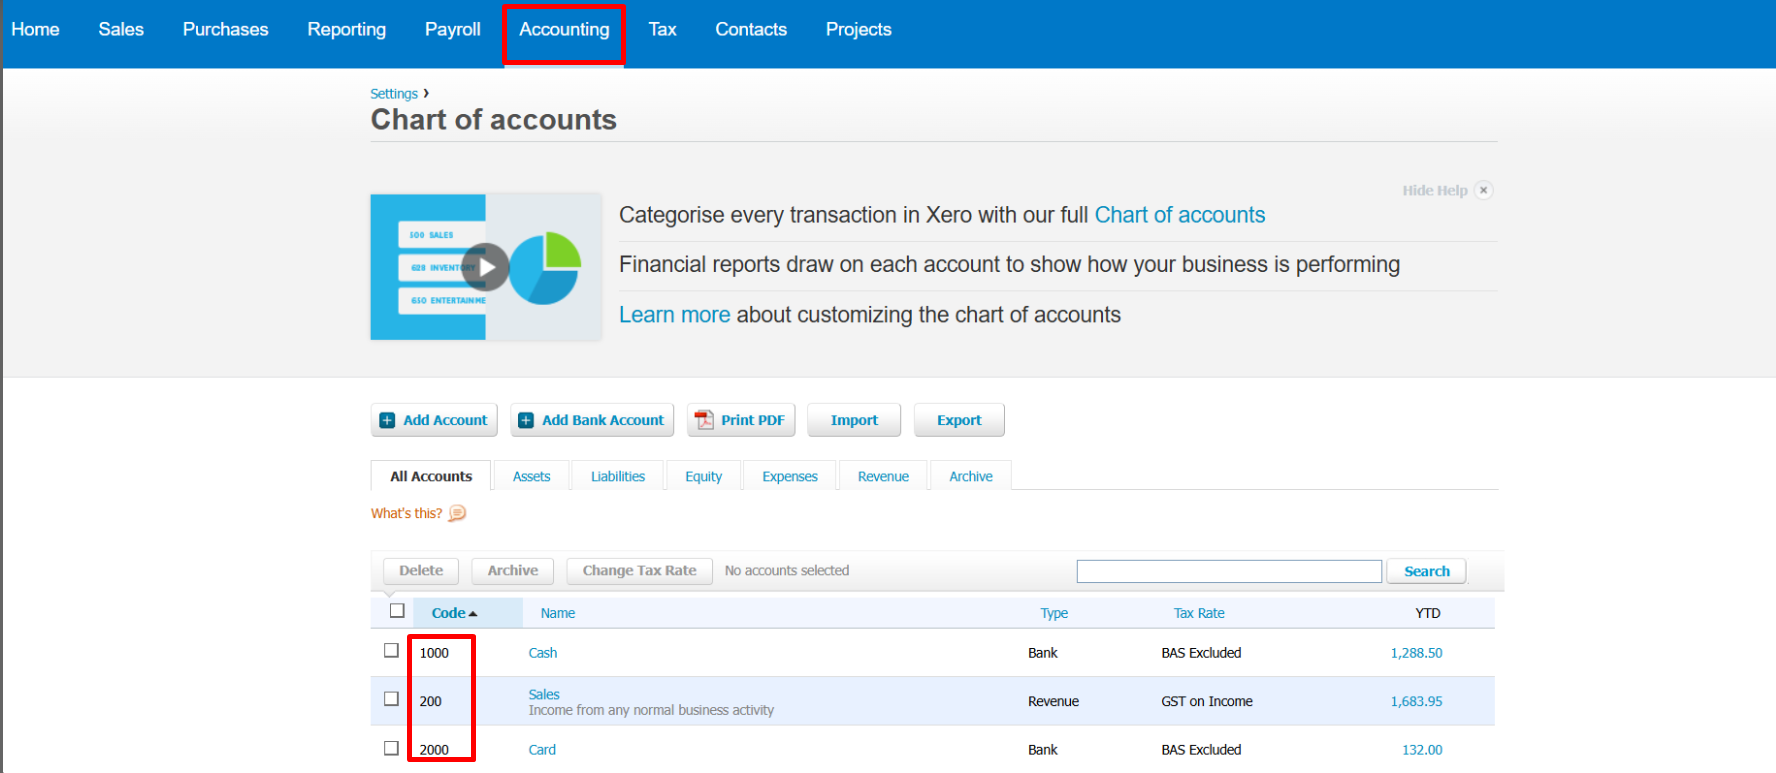Viewport: 1776px width, 773px height.
Task: Click the Export button
Action: [x=958, y=420]
